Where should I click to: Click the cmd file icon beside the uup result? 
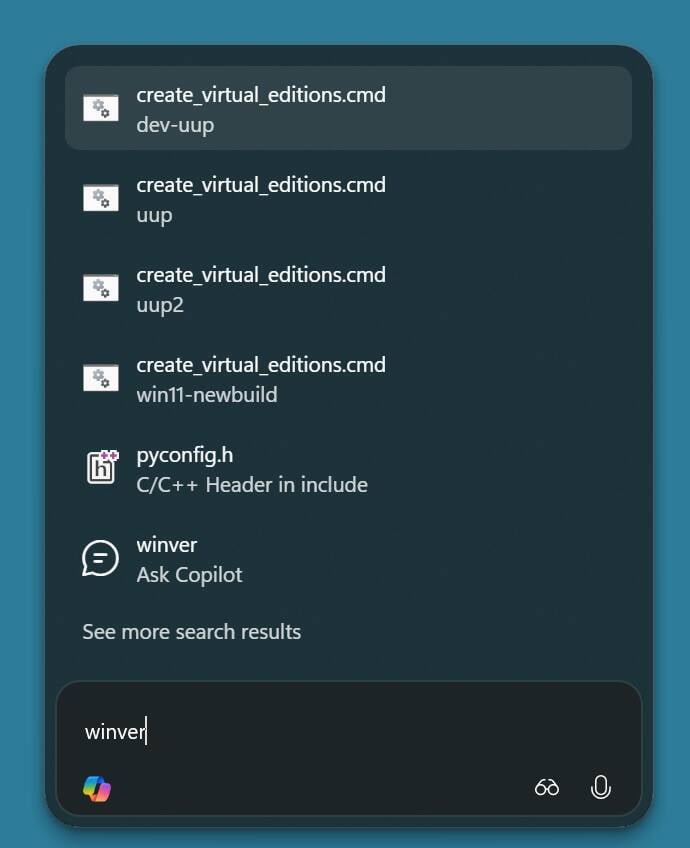100,198
